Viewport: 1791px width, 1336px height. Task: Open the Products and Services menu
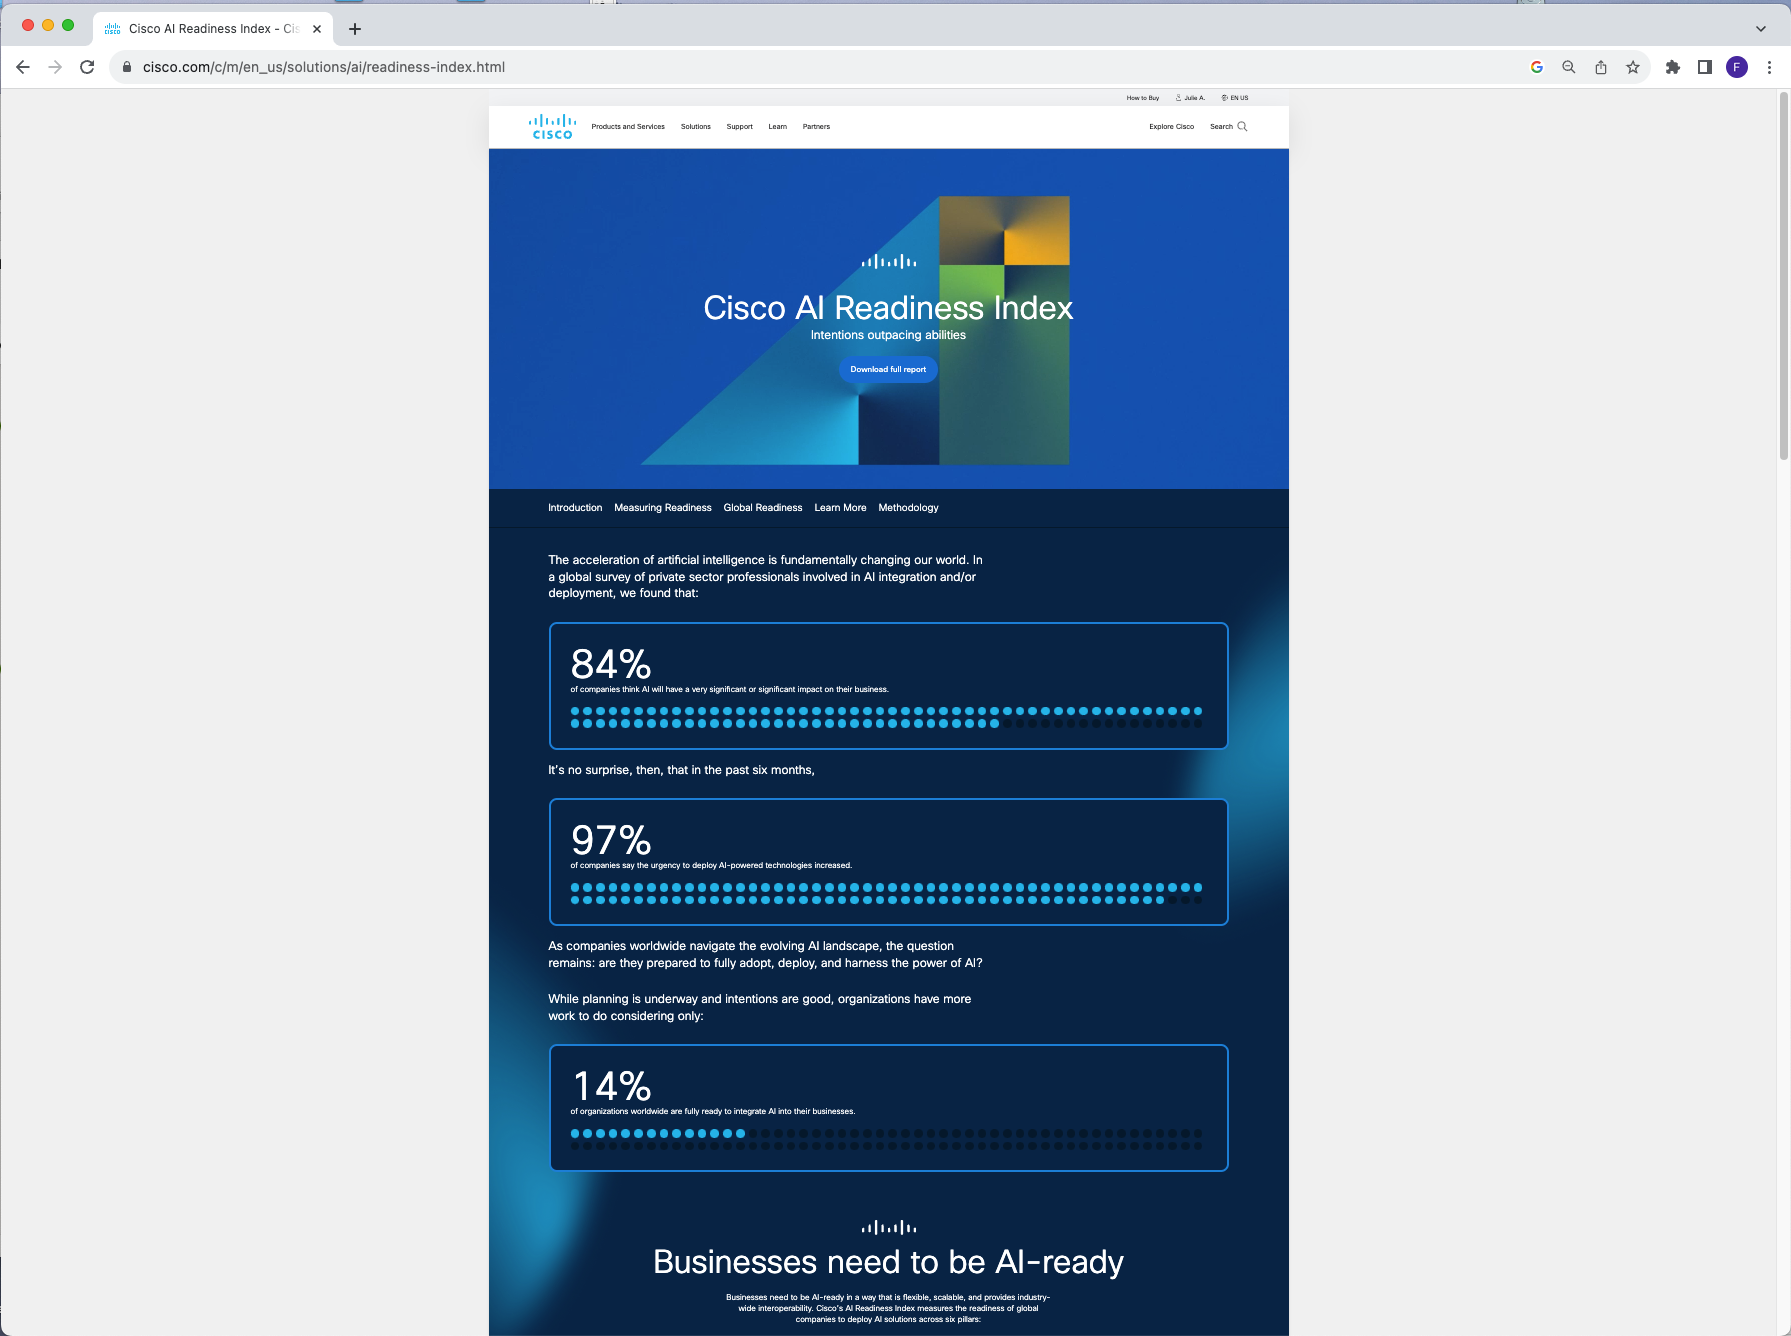click(x=628, y=127)
